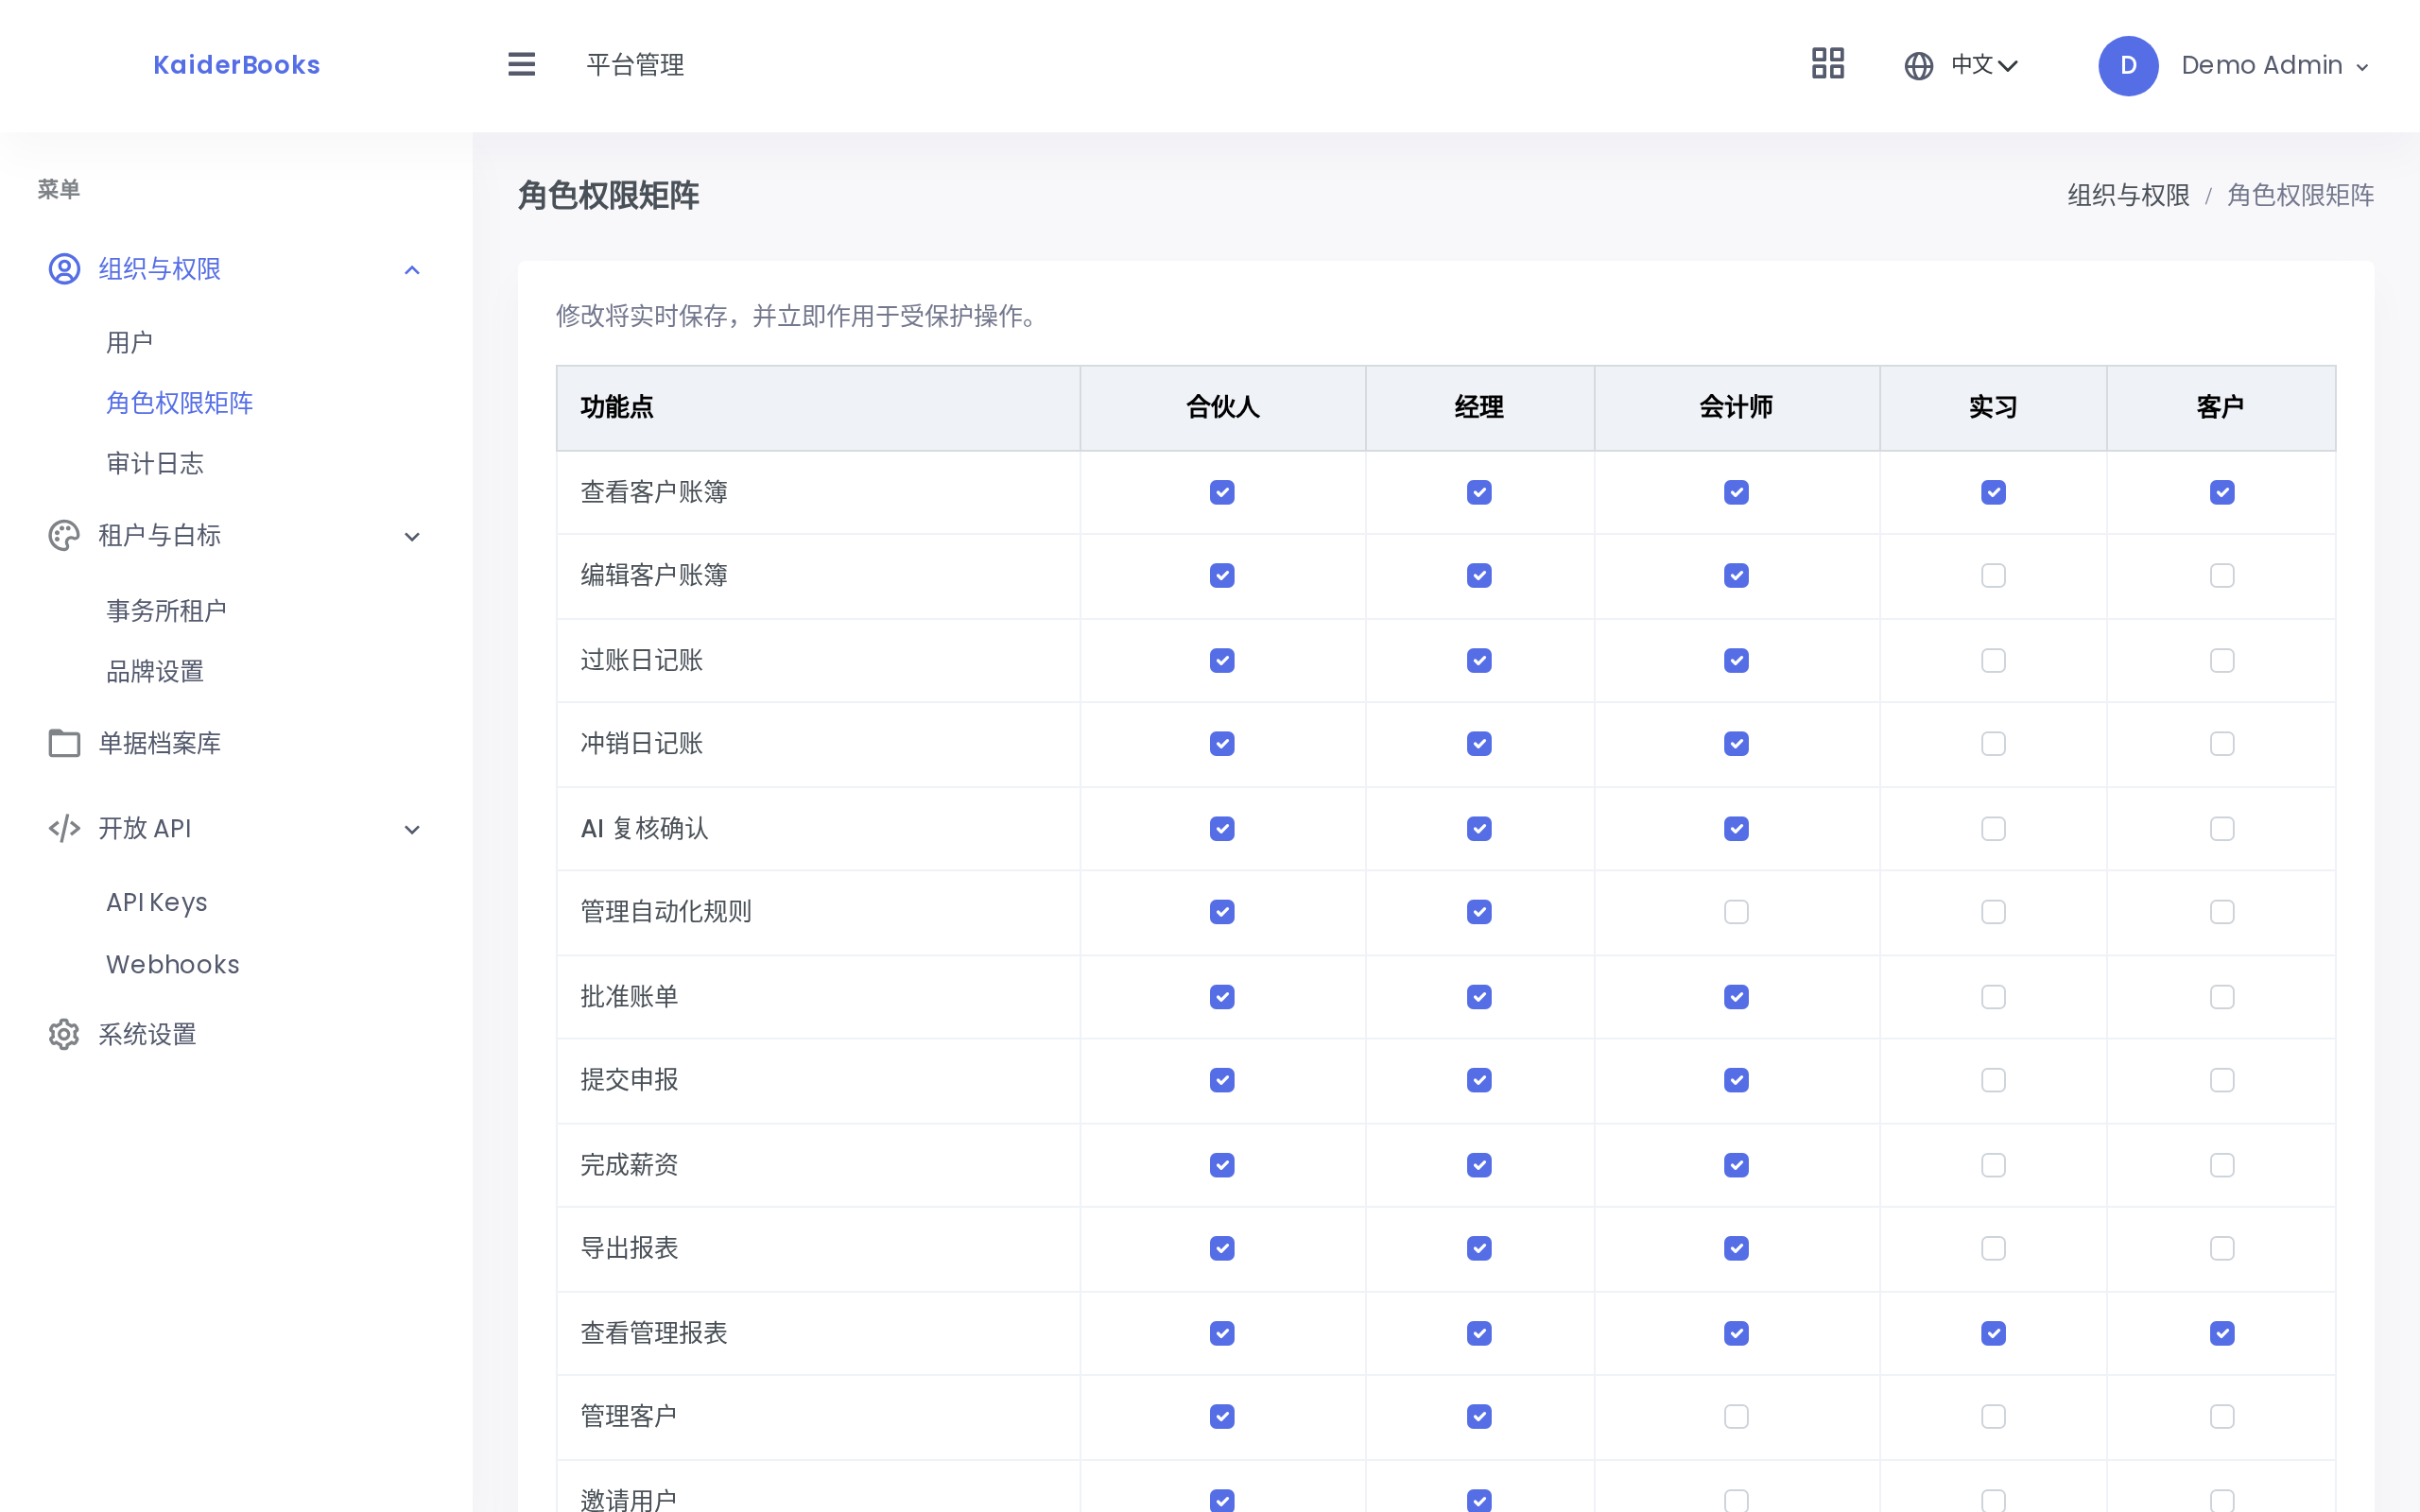Uncheck 查看管理报表 for 实习
The image size is (2420, 1512).
coord(1993,1333)
